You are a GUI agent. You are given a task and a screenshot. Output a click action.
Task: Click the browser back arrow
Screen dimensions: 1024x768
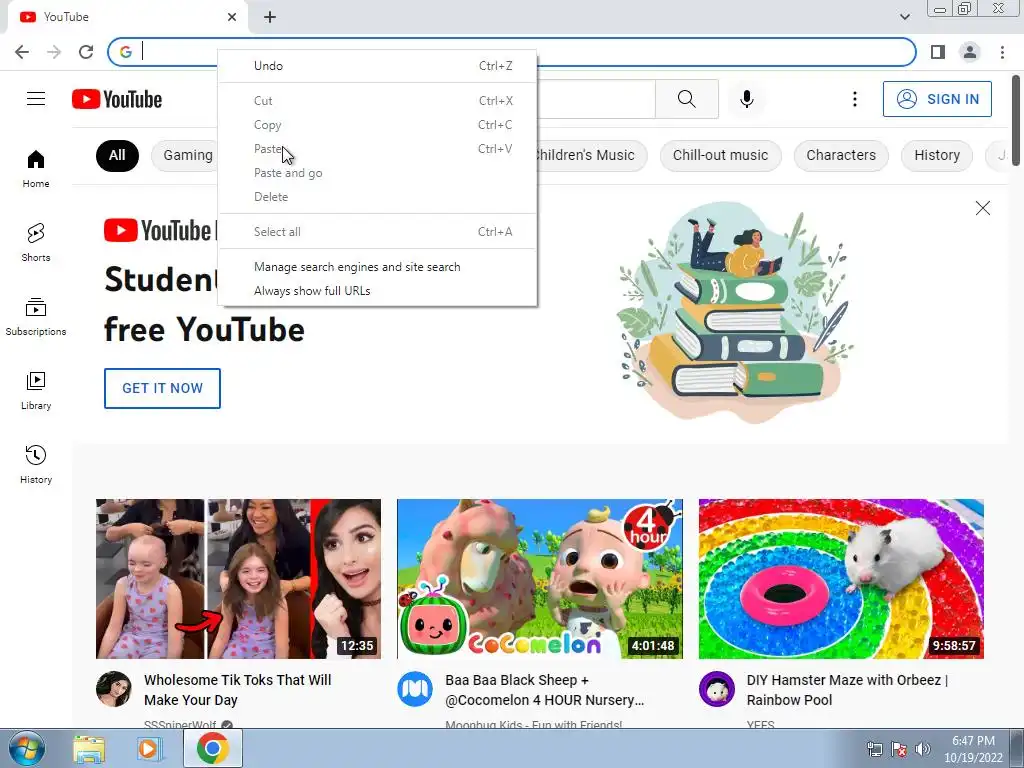tap(22, 52)
